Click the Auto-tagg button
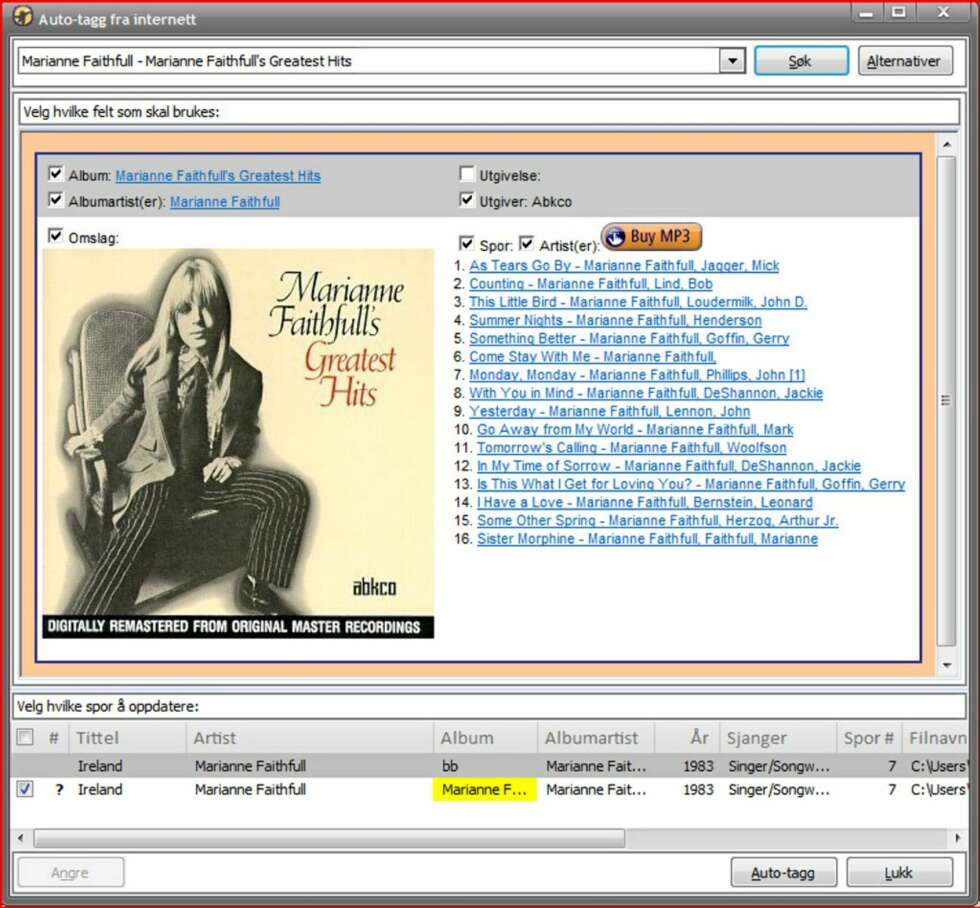Screen dimensions: 980x908 [x=783, y=872]
